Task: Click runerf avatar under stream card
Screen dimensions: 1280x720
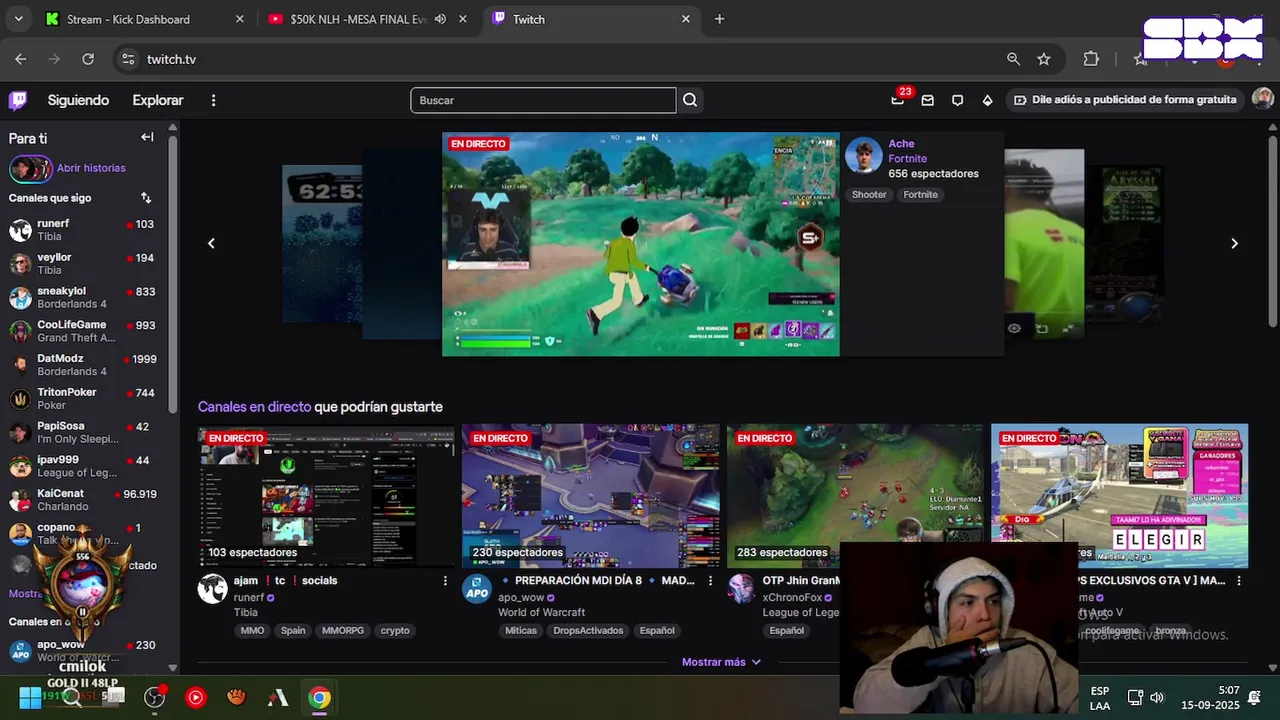Action: pos(213,589)
